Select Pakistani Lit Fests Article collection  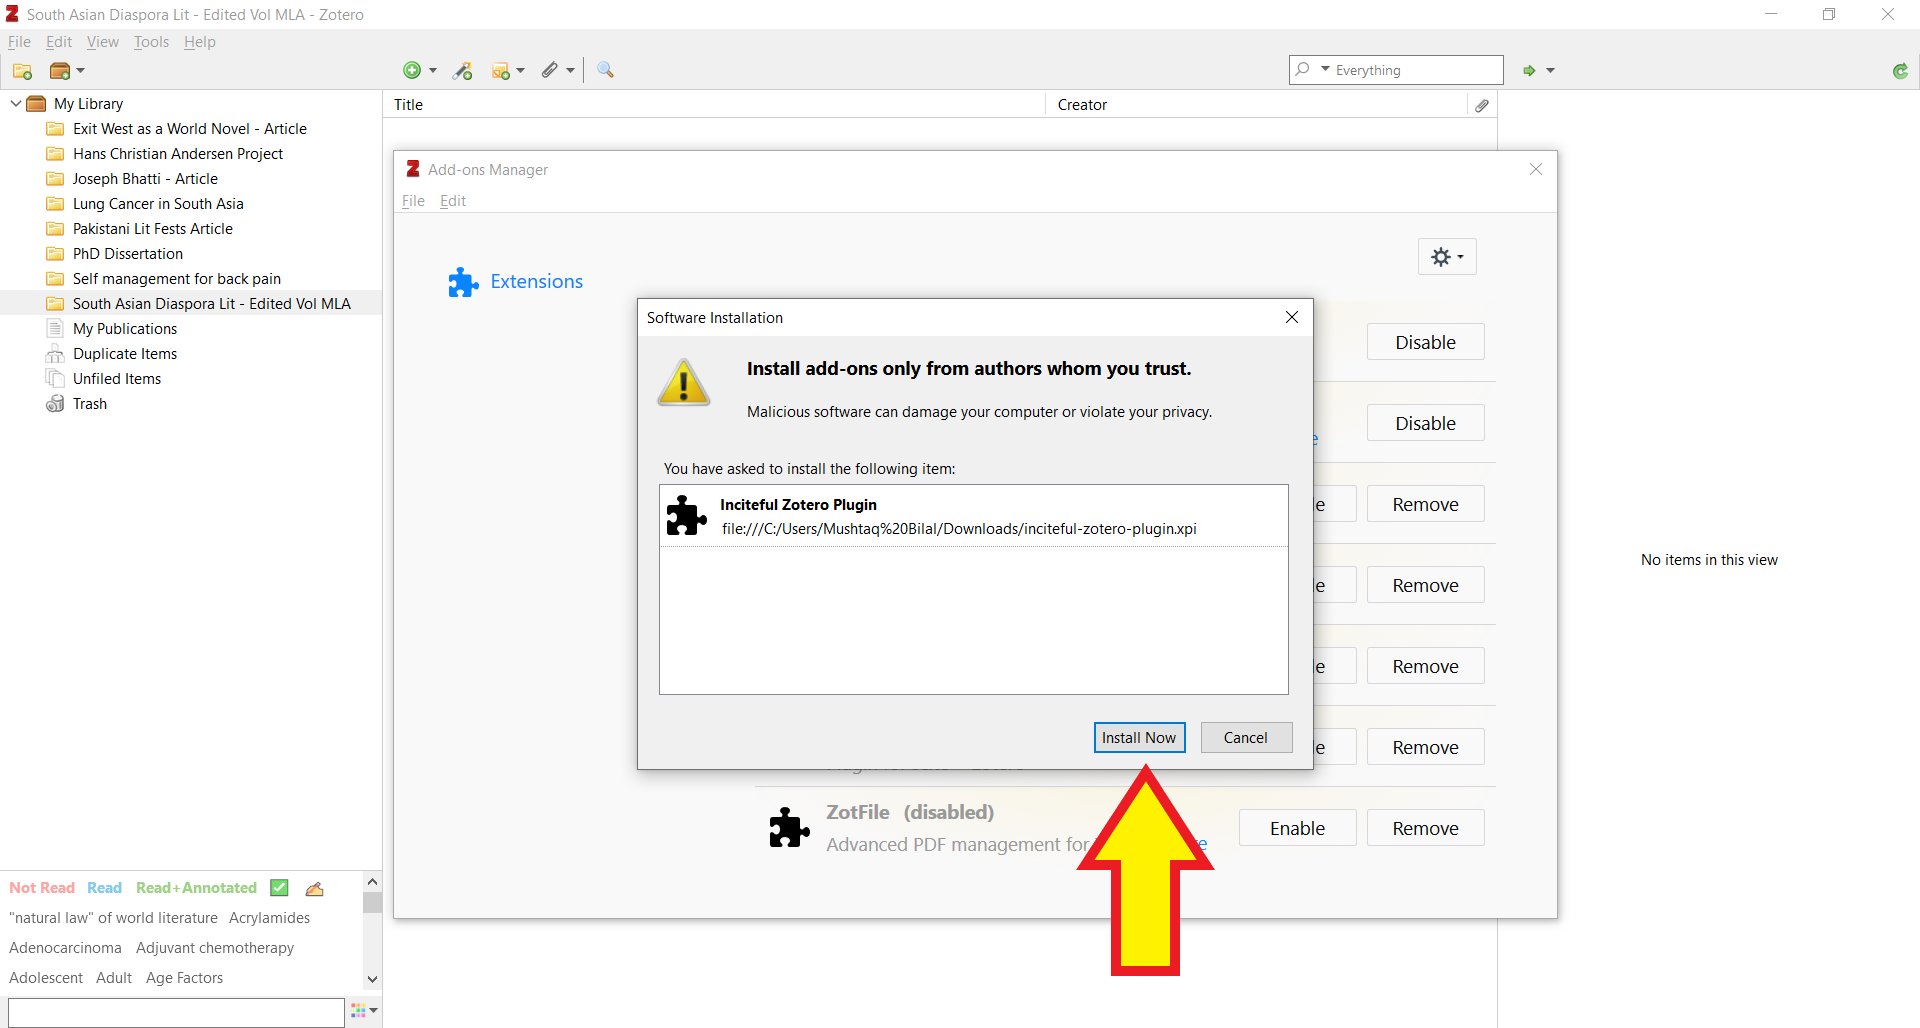pyautogui.click(x=152, y=229)
